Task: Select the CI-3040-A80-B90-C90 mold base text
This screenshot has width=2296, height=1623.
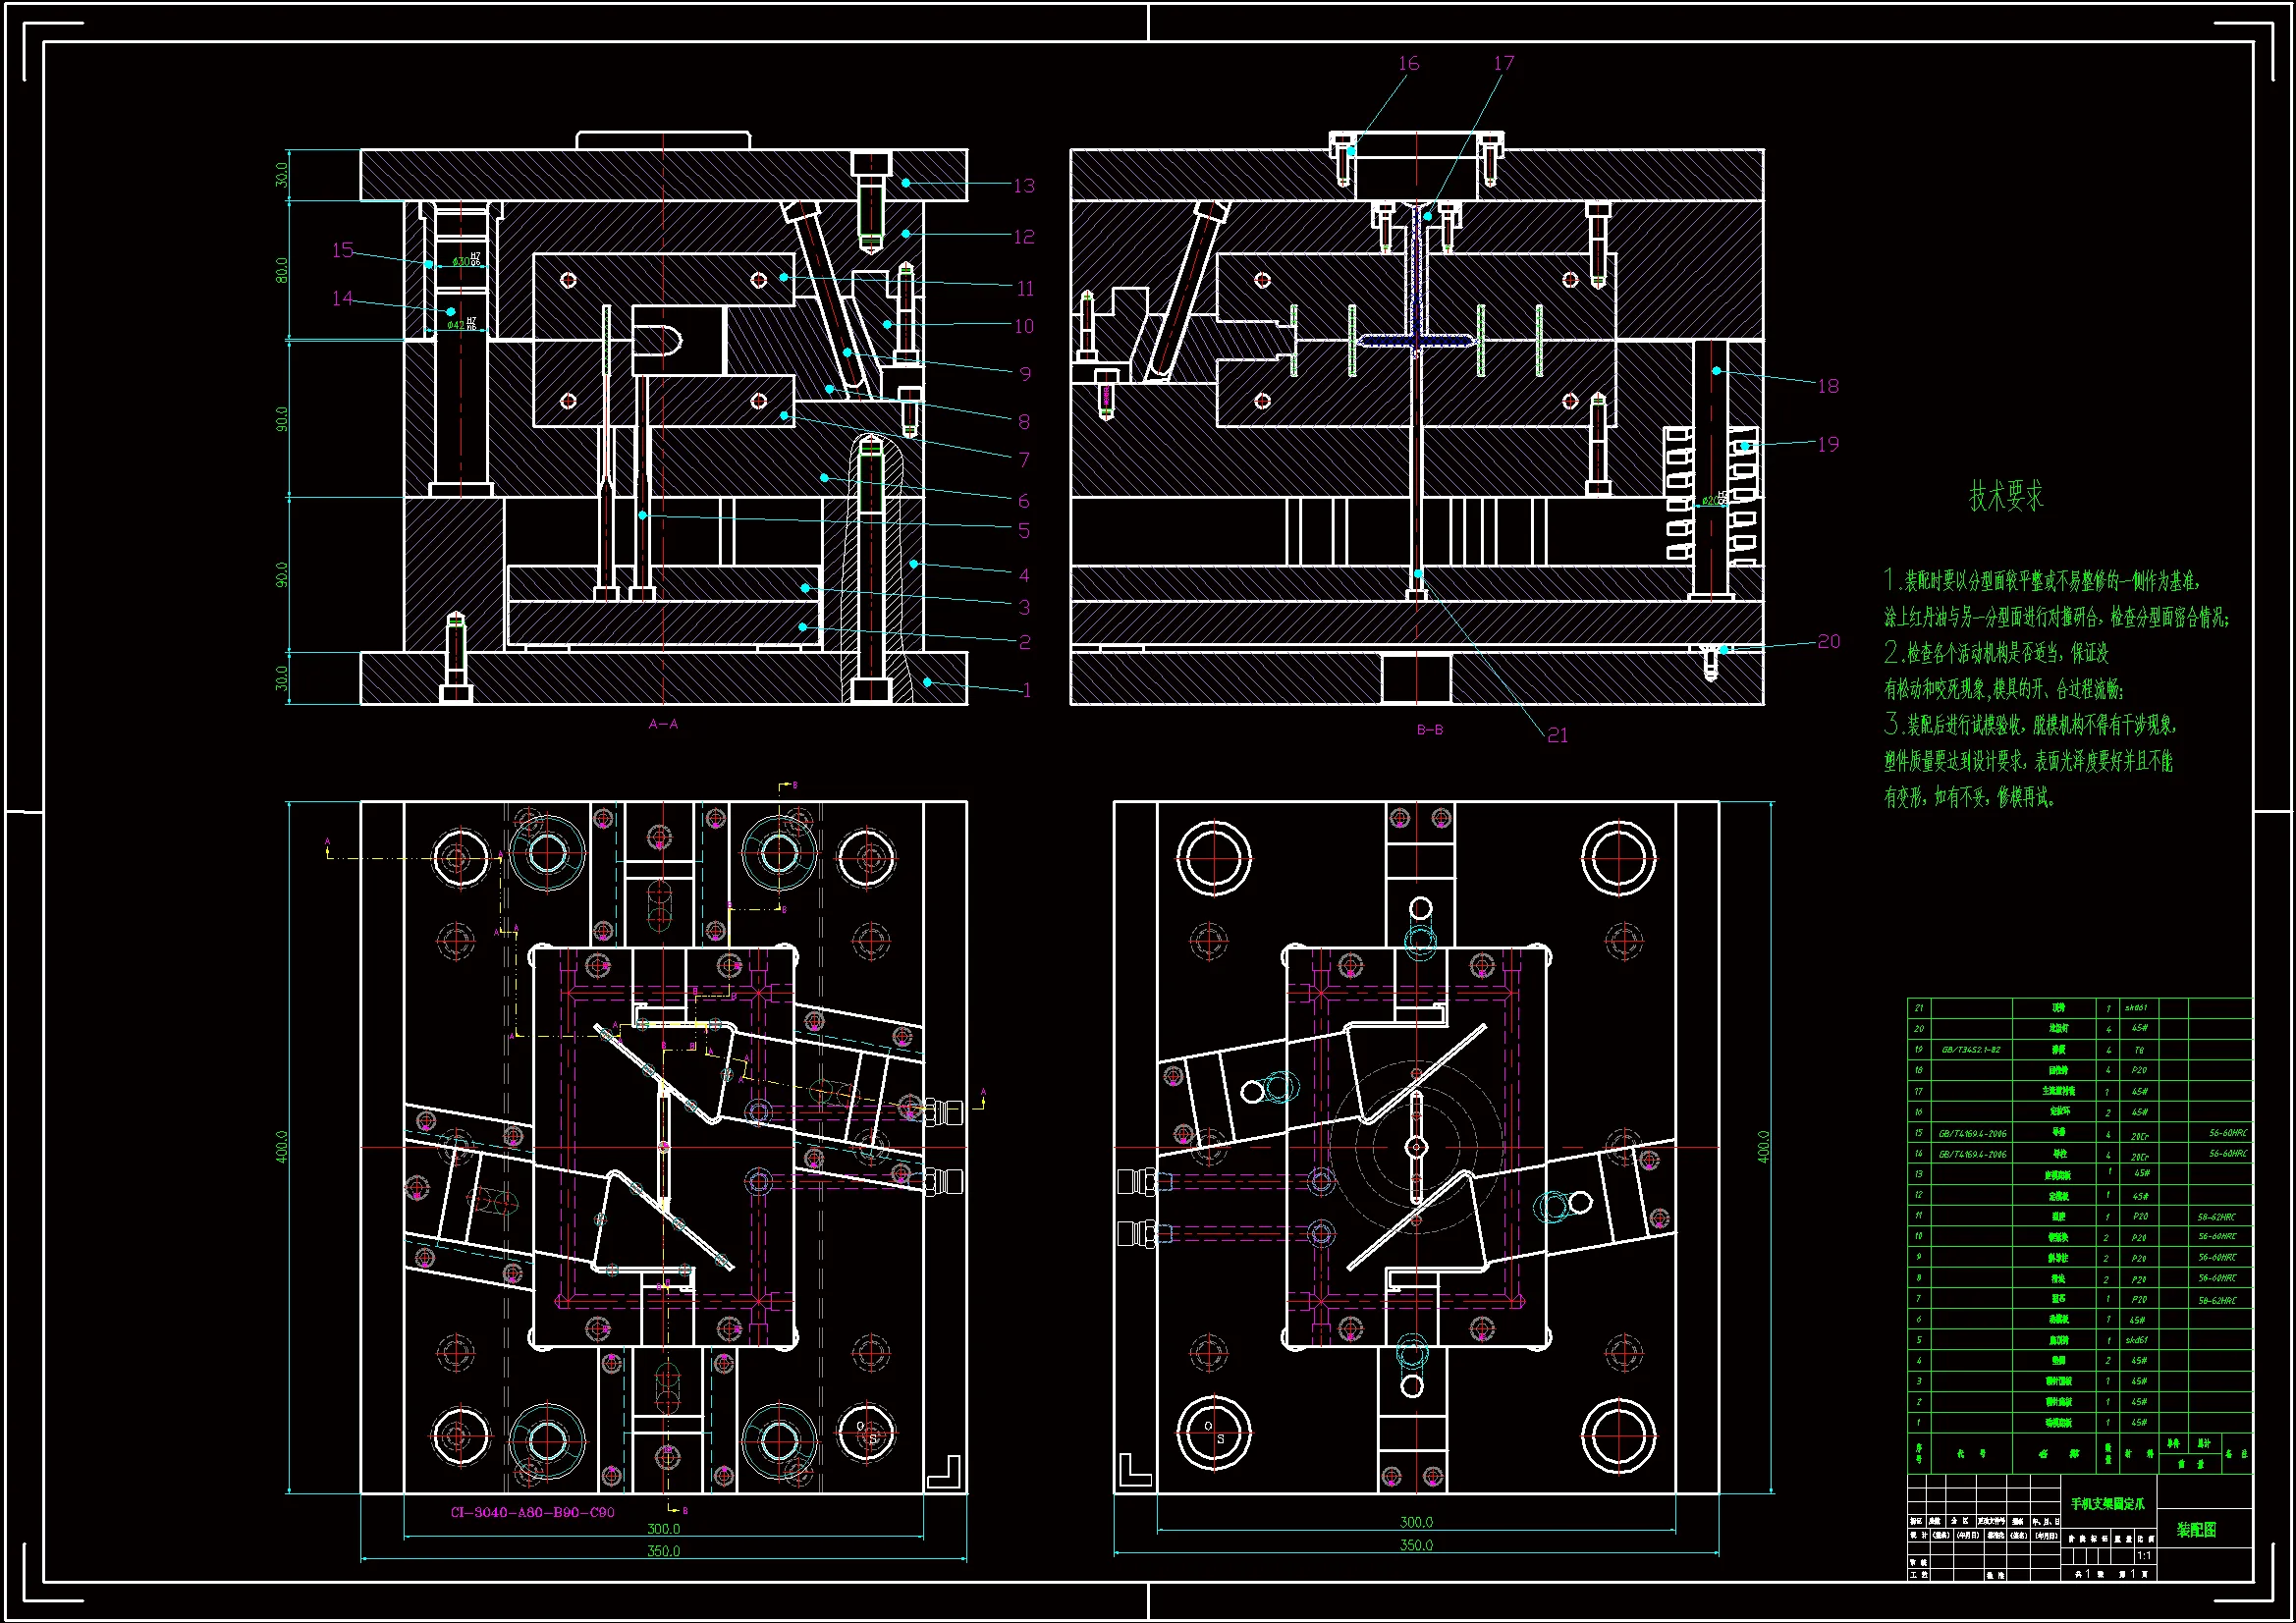Action: [532, 1512]
